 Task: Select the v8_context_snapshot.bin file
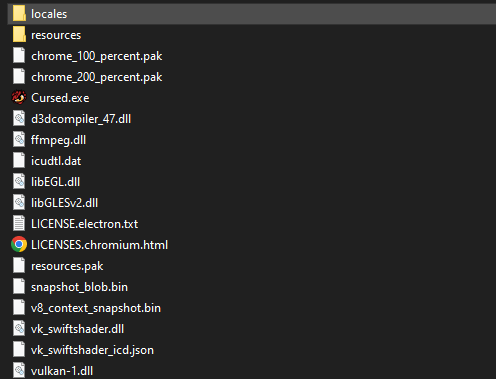pyautogui.click(x=96, y=308)
